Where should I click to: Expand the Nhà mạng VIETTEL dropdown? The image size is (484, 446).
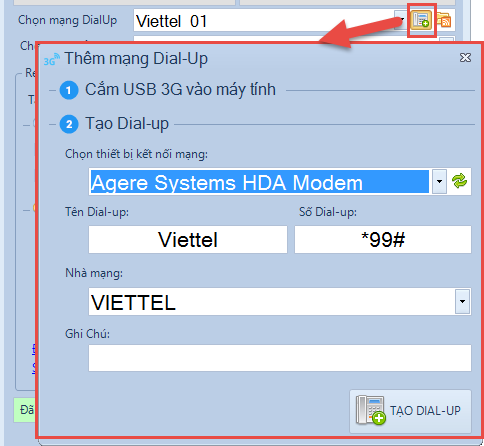(x=462, y=301)
